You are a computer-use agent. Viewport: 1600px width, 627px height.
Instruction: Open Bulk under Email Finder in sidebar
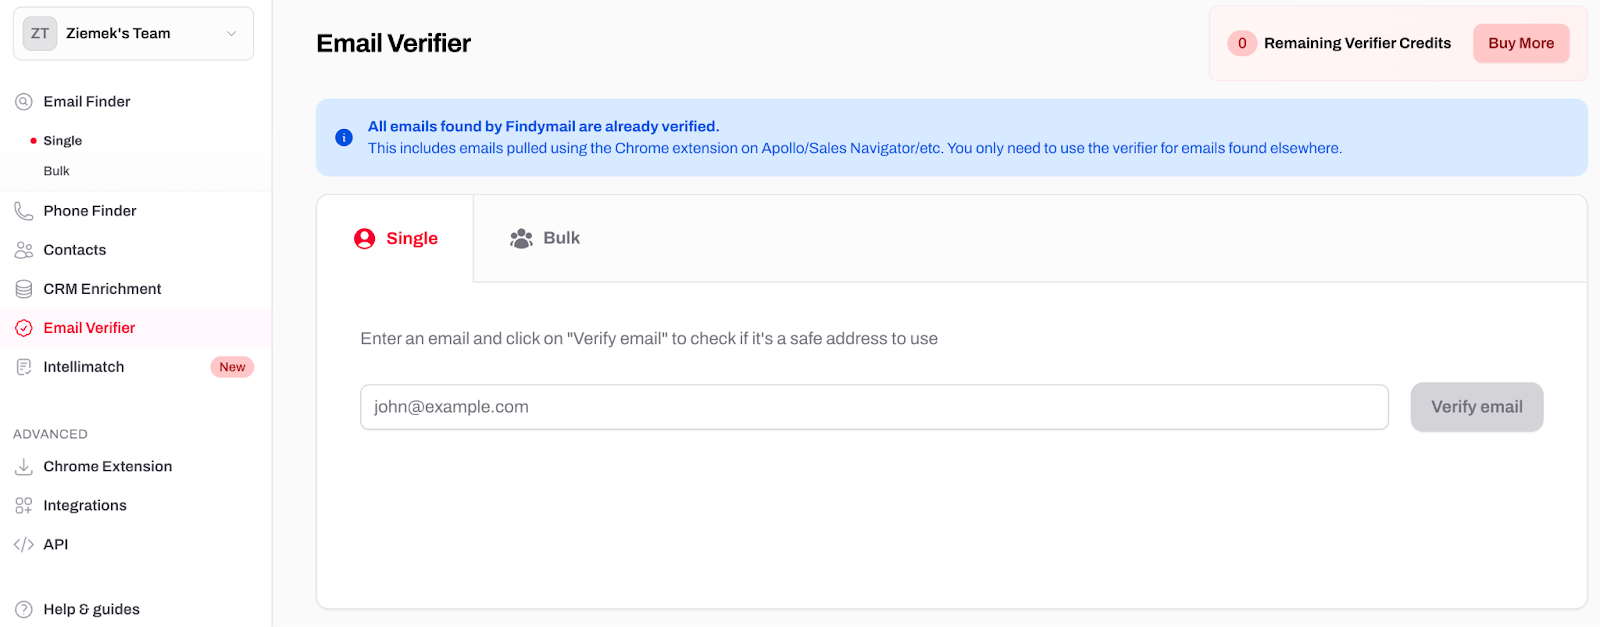[x=57, y=171]
